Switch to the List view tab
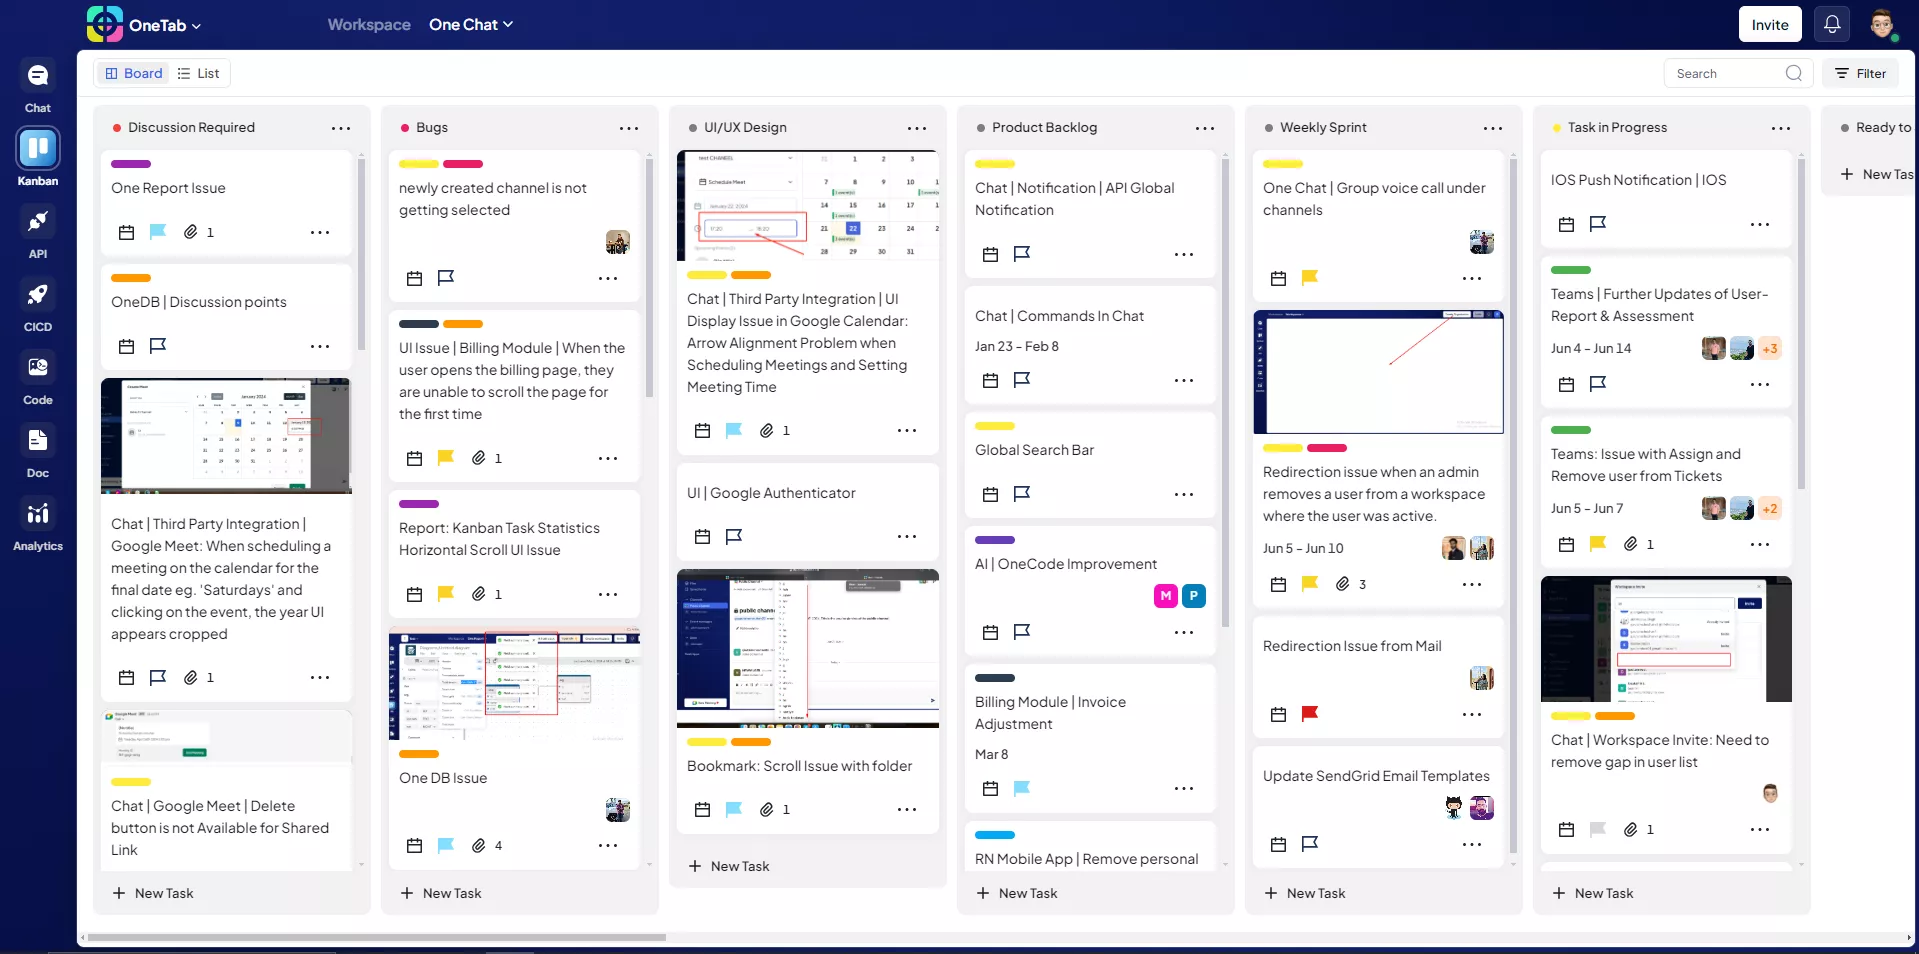 [198, 73]
